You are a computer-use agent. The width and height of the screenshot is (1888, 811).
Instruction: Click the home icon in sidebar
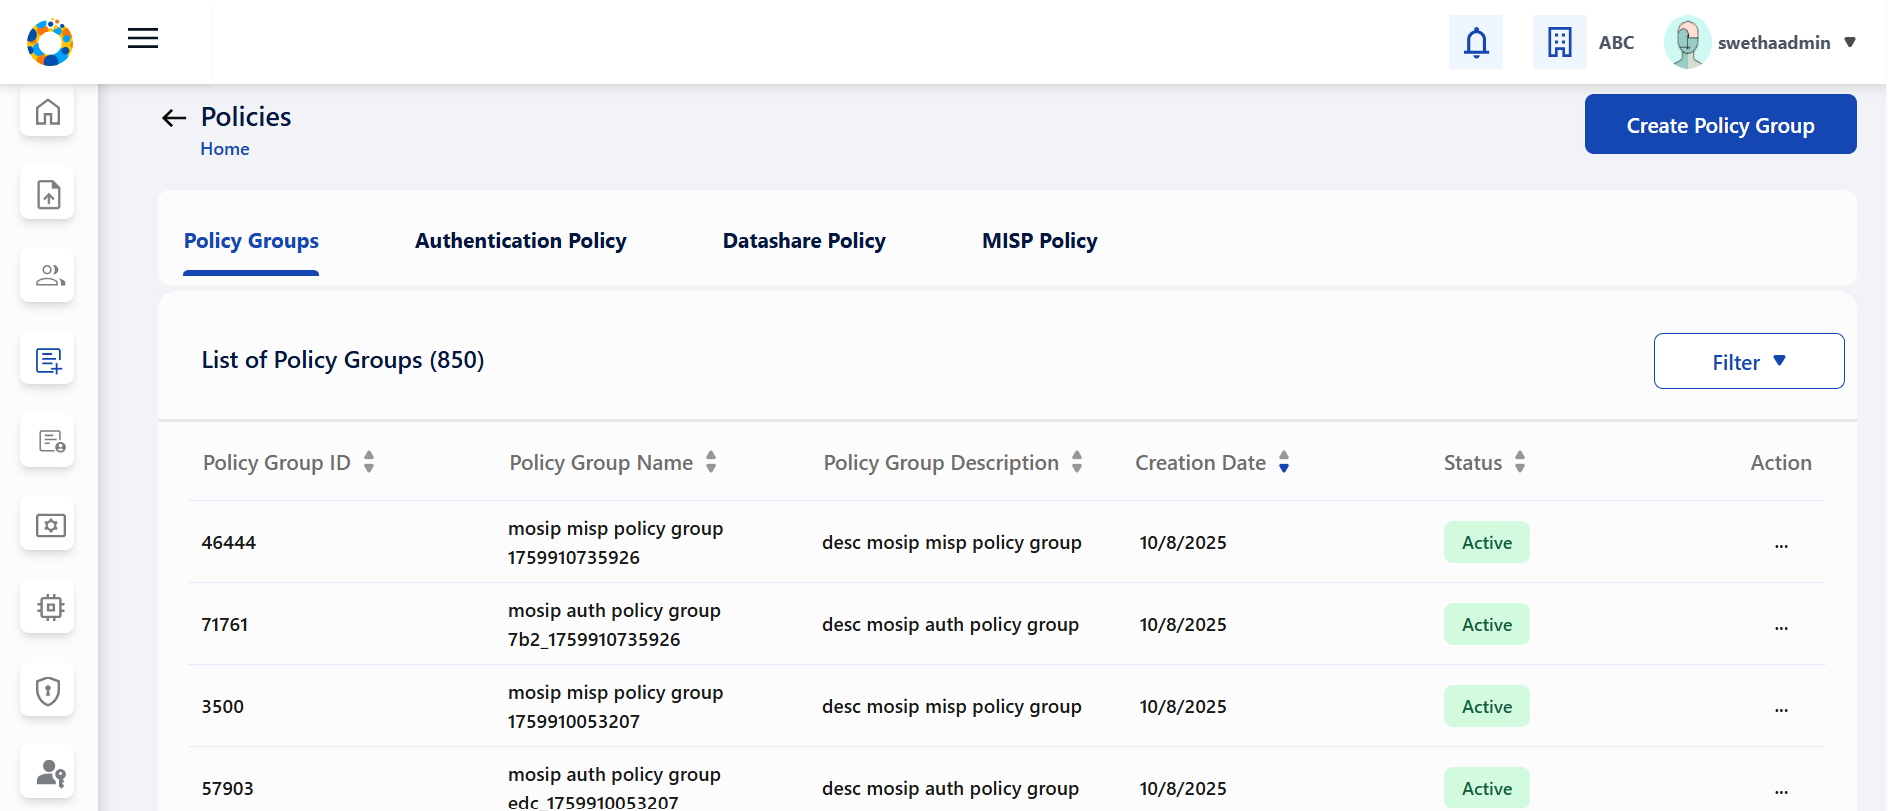[x=48, y=112]
